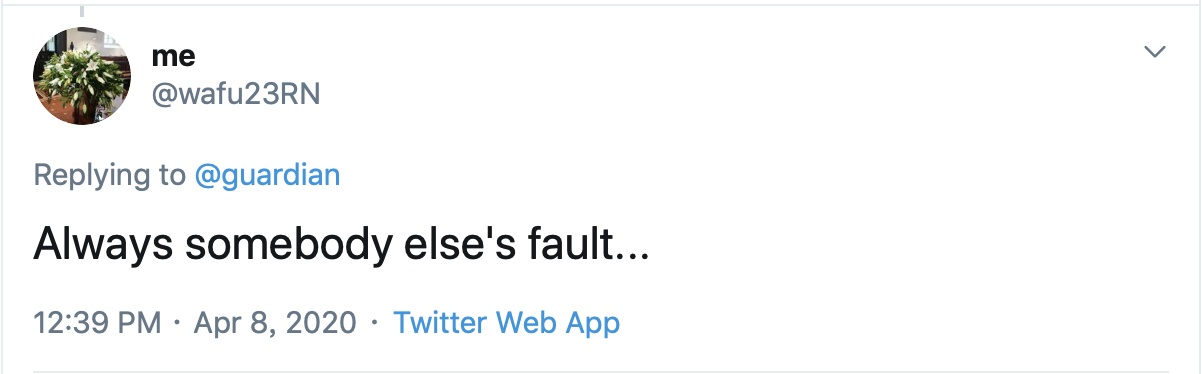
Task: Open the tweet options chevron menu
Action: 1155,51
